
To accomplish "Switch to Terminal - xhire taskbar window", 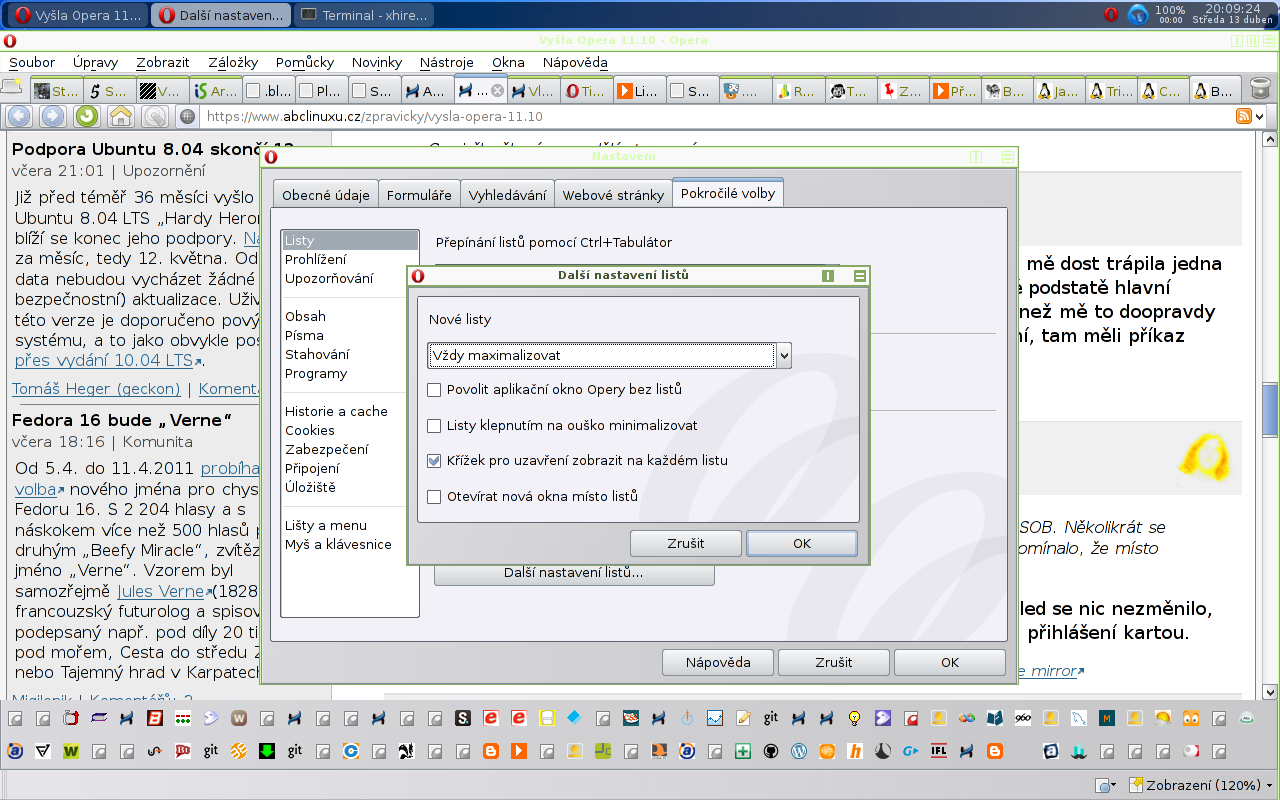I will [364, 15].
